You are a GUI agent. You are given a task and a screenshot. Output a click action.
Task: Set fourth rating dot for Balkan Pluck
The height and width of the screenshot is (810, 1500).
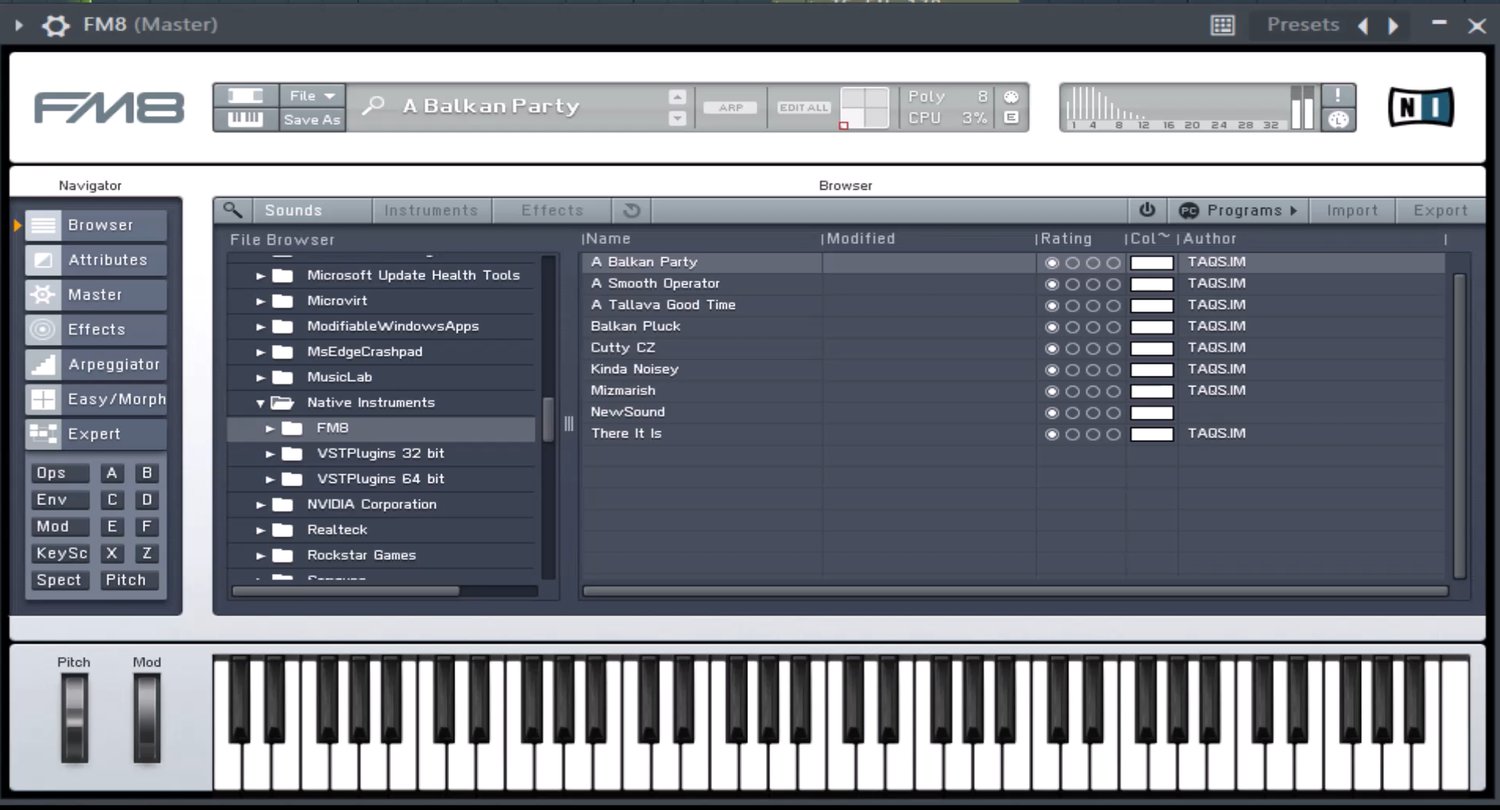coord(1114,327)
